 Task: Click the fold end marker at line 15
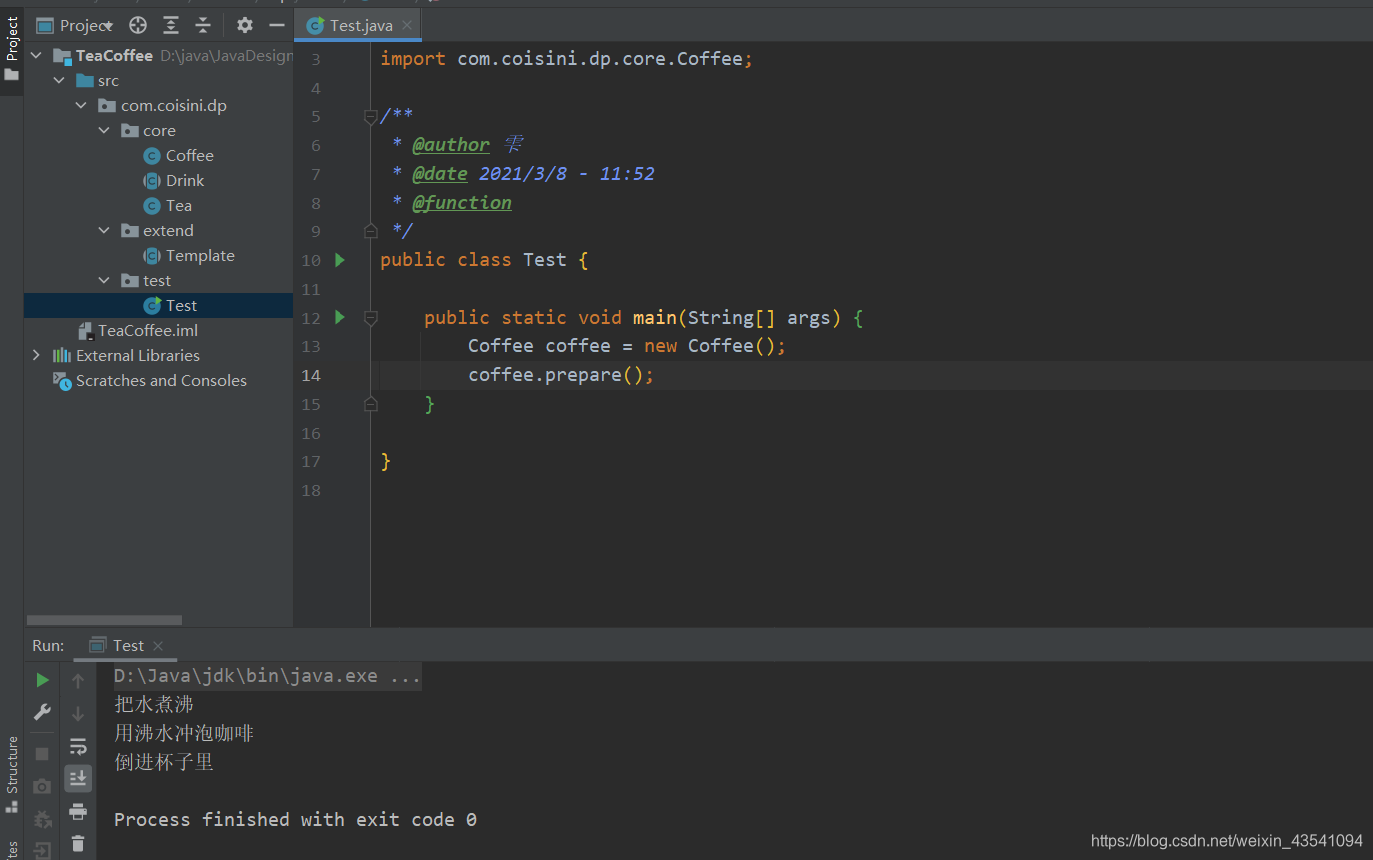click(370, 404)
